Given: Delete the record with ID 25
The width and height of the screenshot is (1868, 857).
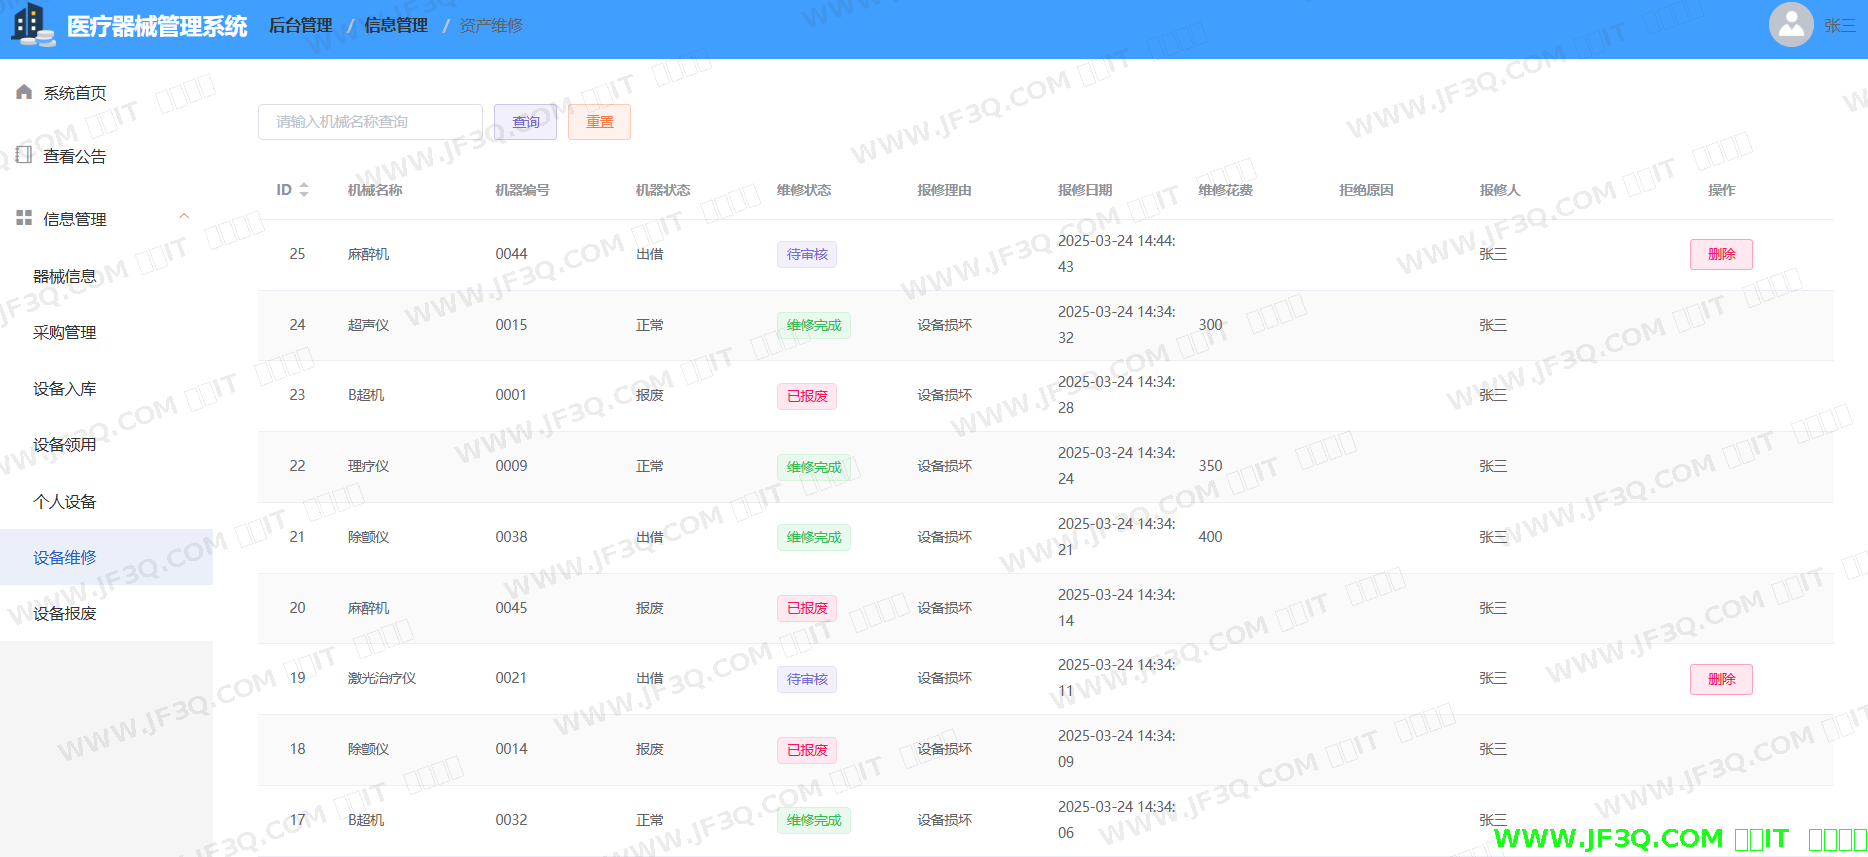Looking at the screenshot, I should click(x=1720, y=254).
